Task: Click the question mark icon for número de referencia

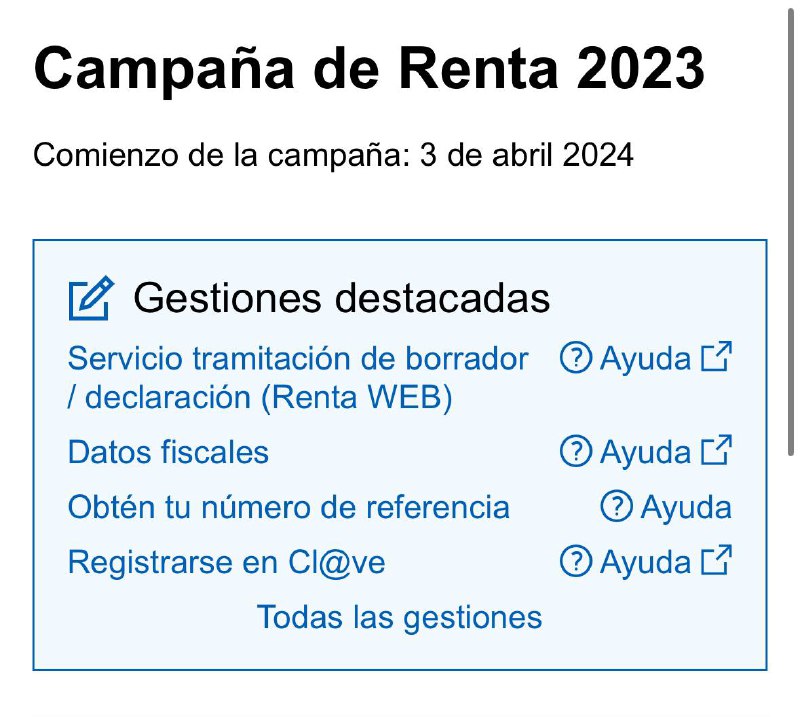Action: [x=617, y=507]
